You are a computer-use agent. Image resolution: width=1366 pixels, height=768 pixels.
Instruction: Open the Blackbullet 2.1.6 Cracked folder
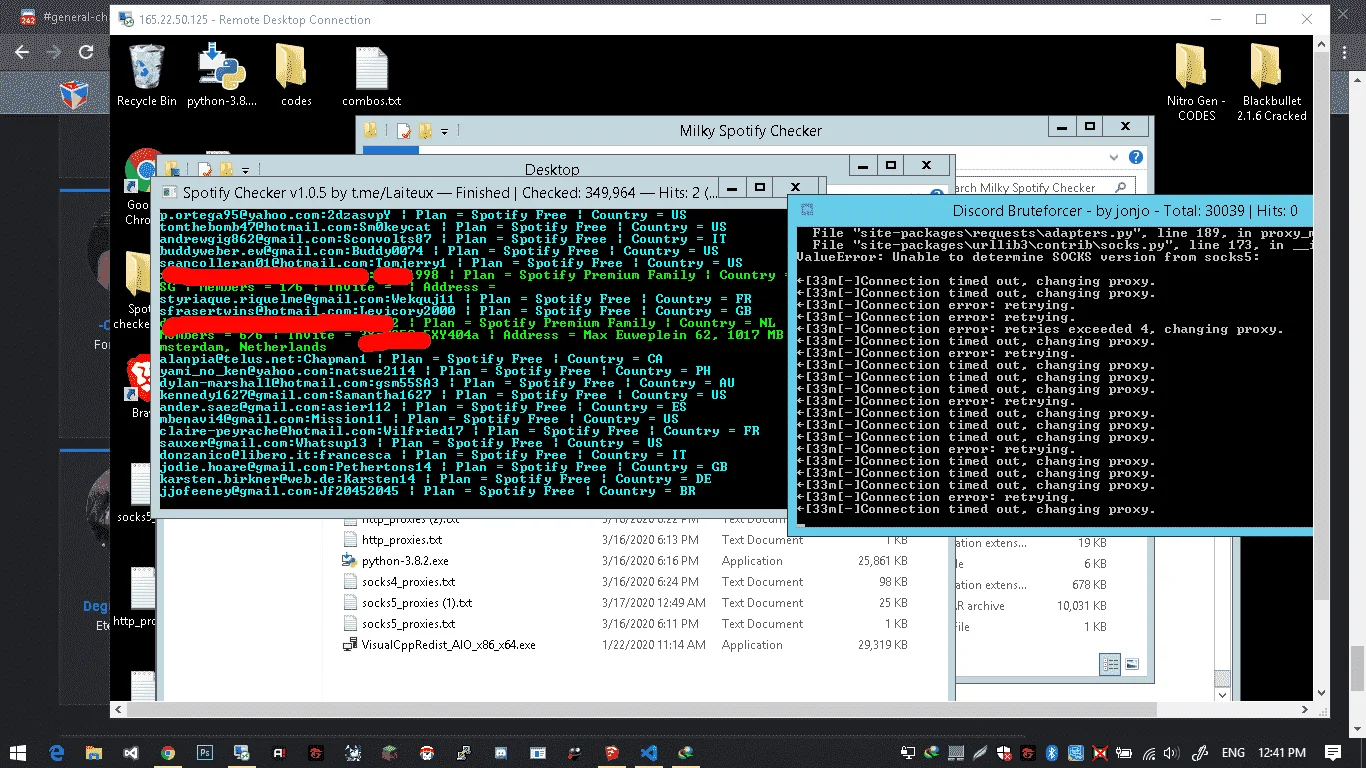1272,82
